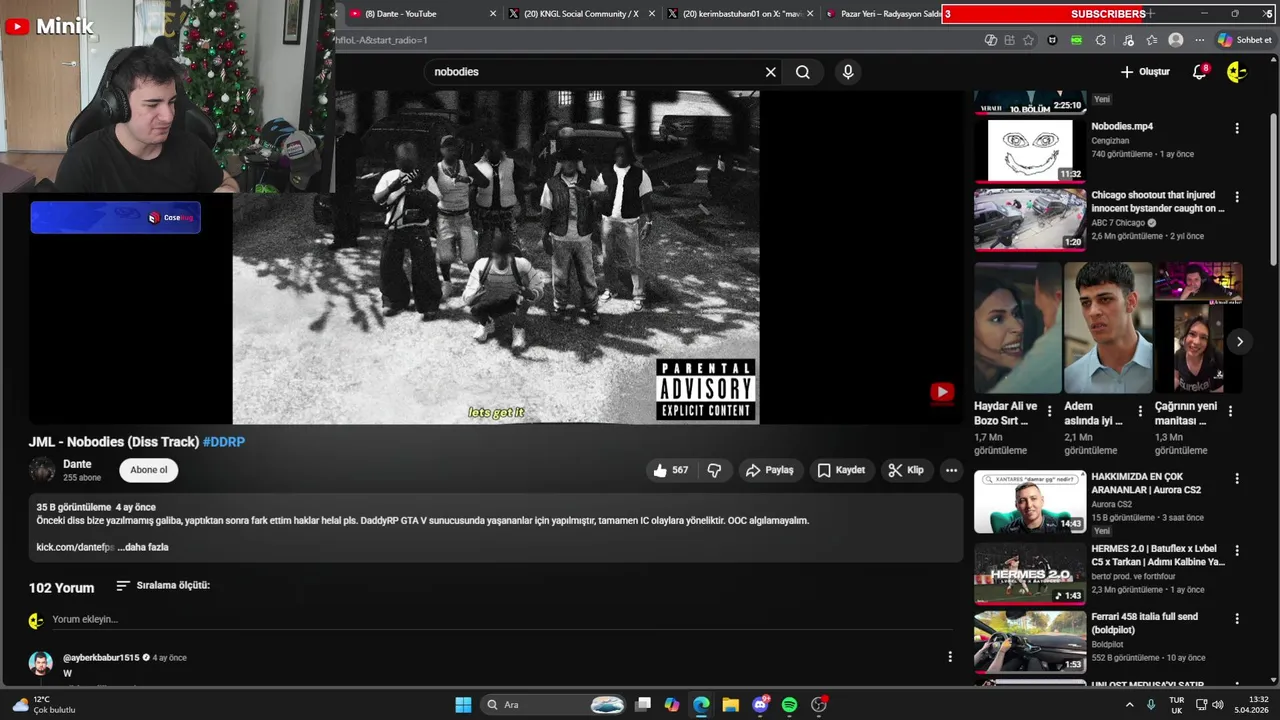Open the media control music-note icon
Image resolution: width=1280 pixels, height=720 pixels.
[1128, 40]
